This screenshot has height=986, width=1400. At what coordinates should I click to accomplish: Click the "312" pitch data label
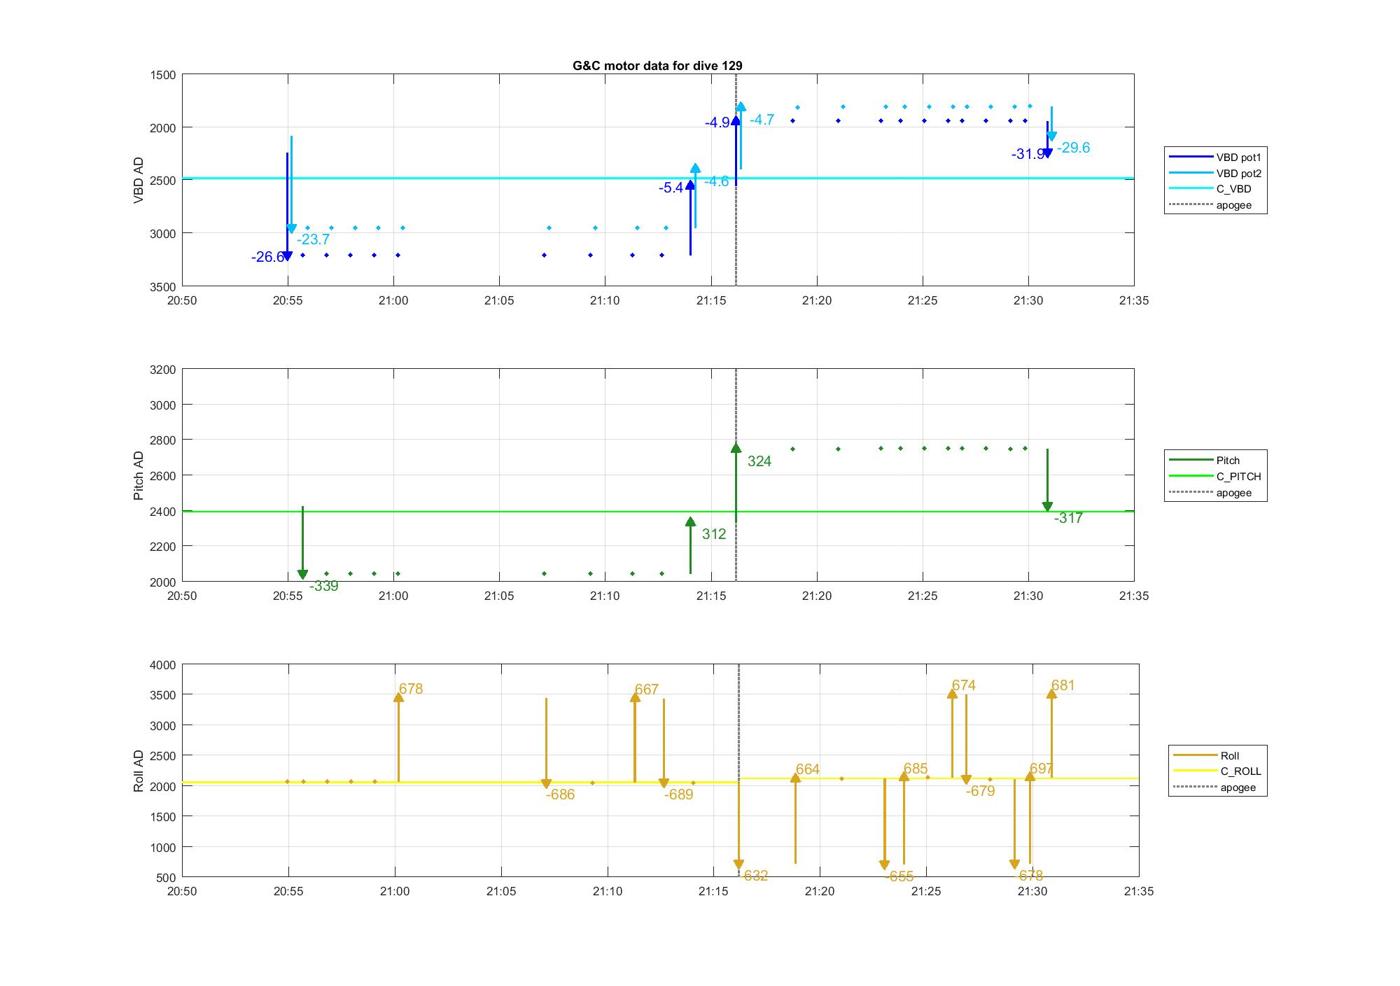(714, 534)
